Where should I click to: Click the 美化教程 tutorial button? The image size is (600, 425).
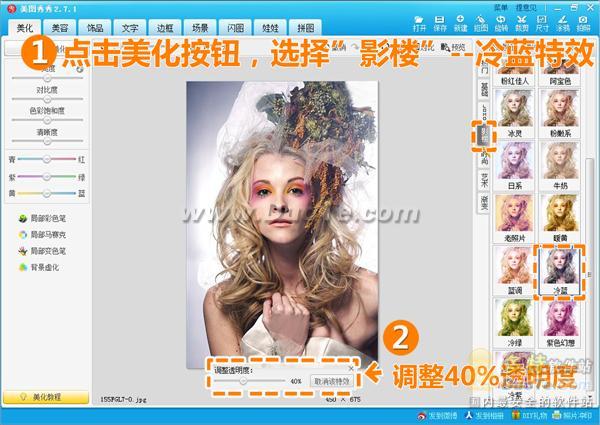(46, 397)
